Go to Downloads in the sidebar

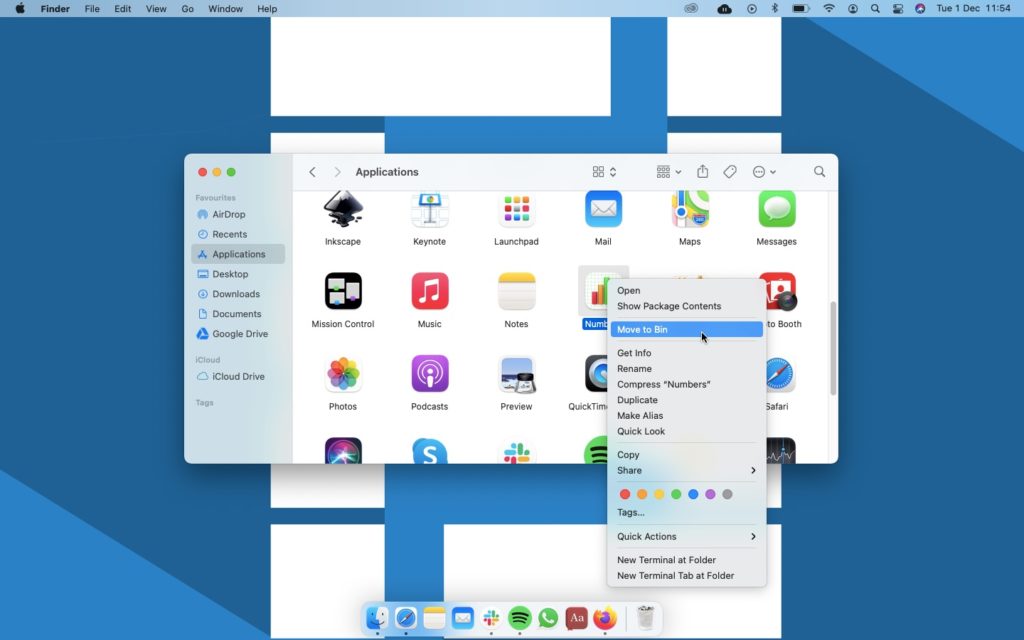[x=235, y=294]
